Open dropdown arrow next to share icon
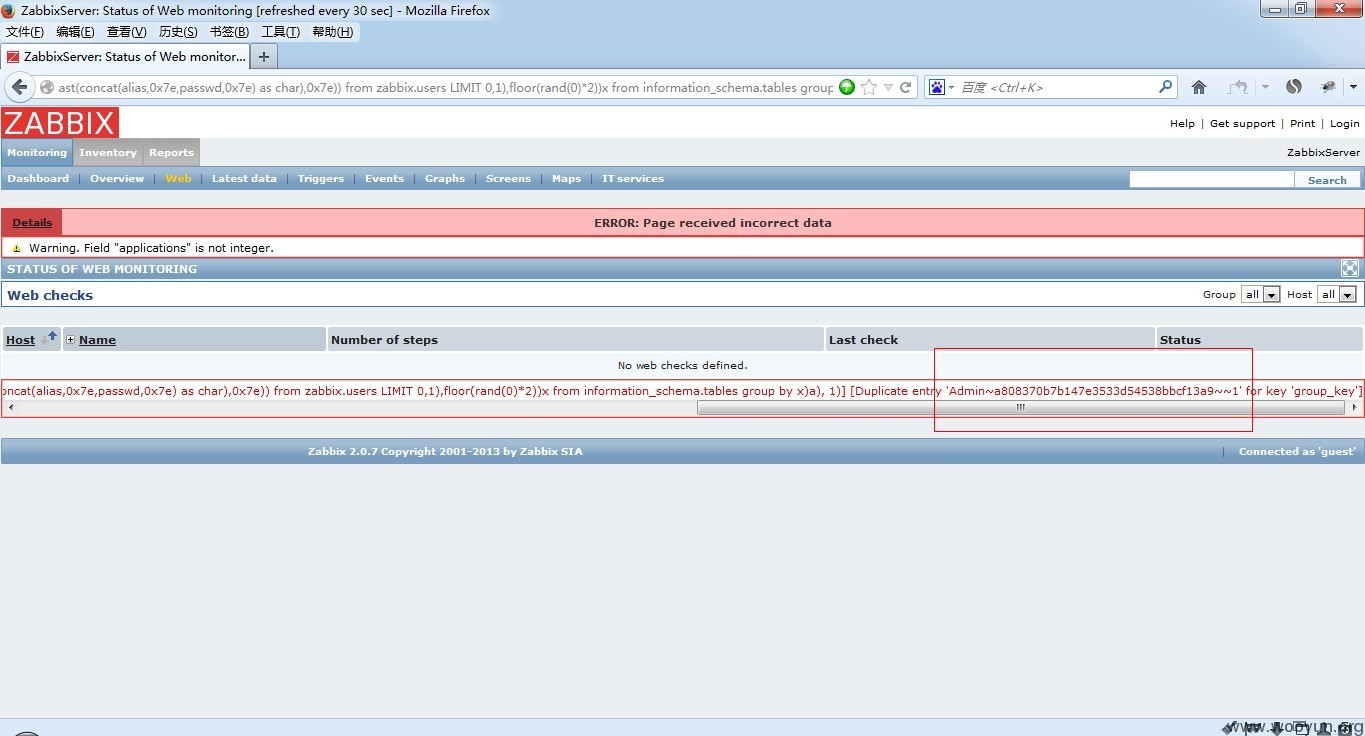 [x=1265, y=87]
